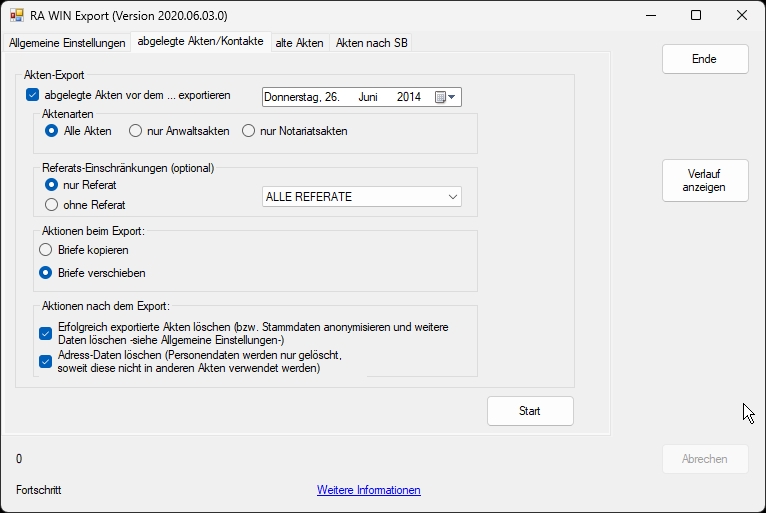
Task: Pick the 'ohne Referat' radio button
Action: (x=52, y=205)
